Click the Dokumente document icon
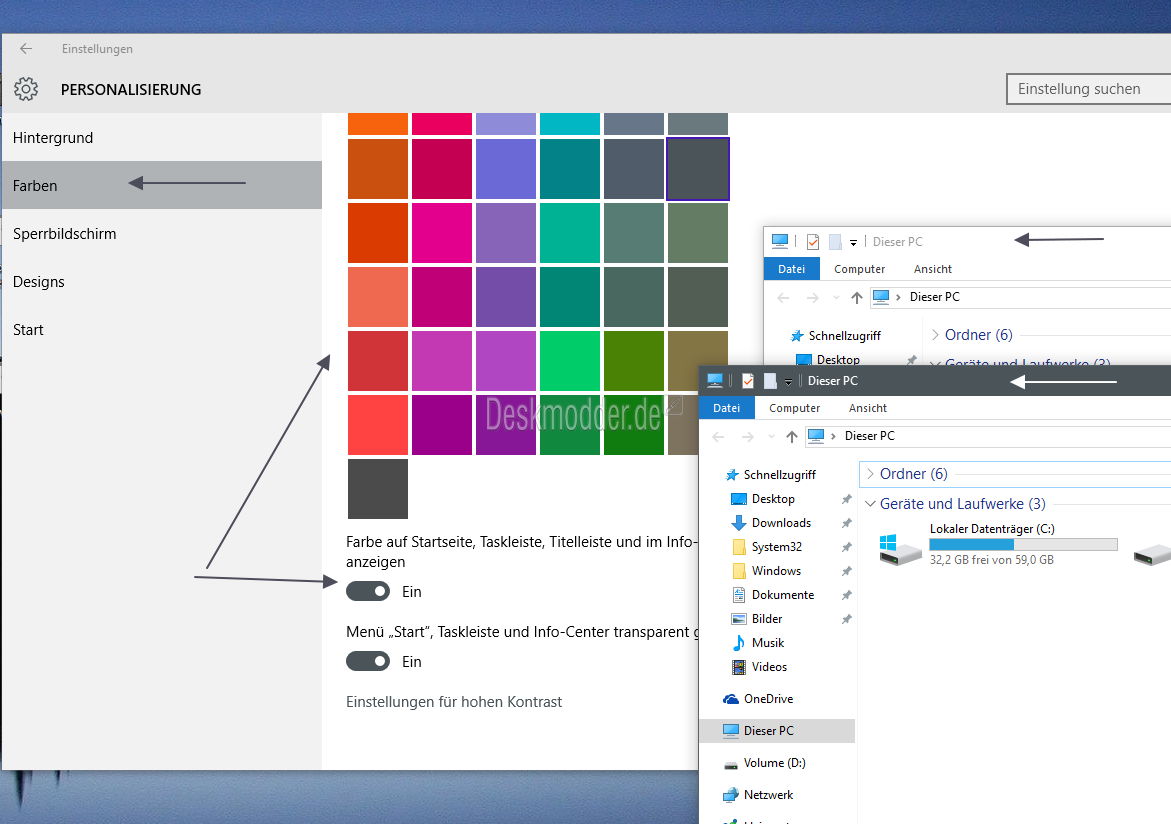Screen dimensions: 1171x824 pos(739,595)
